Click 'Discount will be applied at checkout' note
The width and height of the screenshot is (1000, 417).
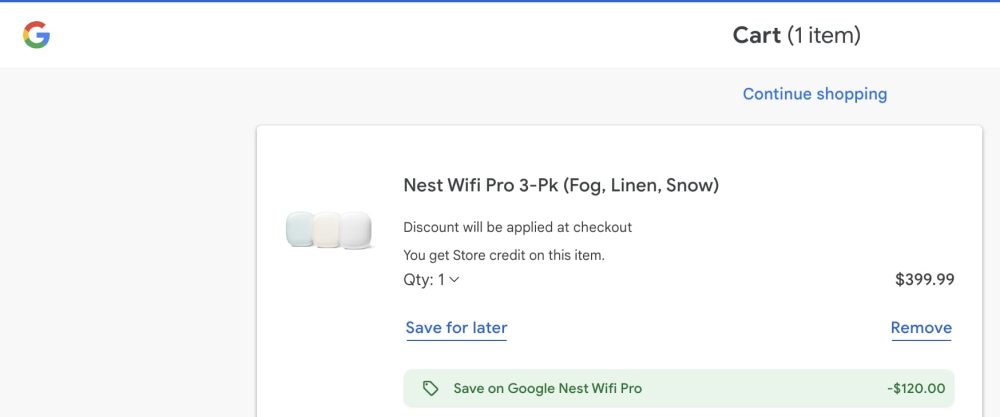[517, 227]
